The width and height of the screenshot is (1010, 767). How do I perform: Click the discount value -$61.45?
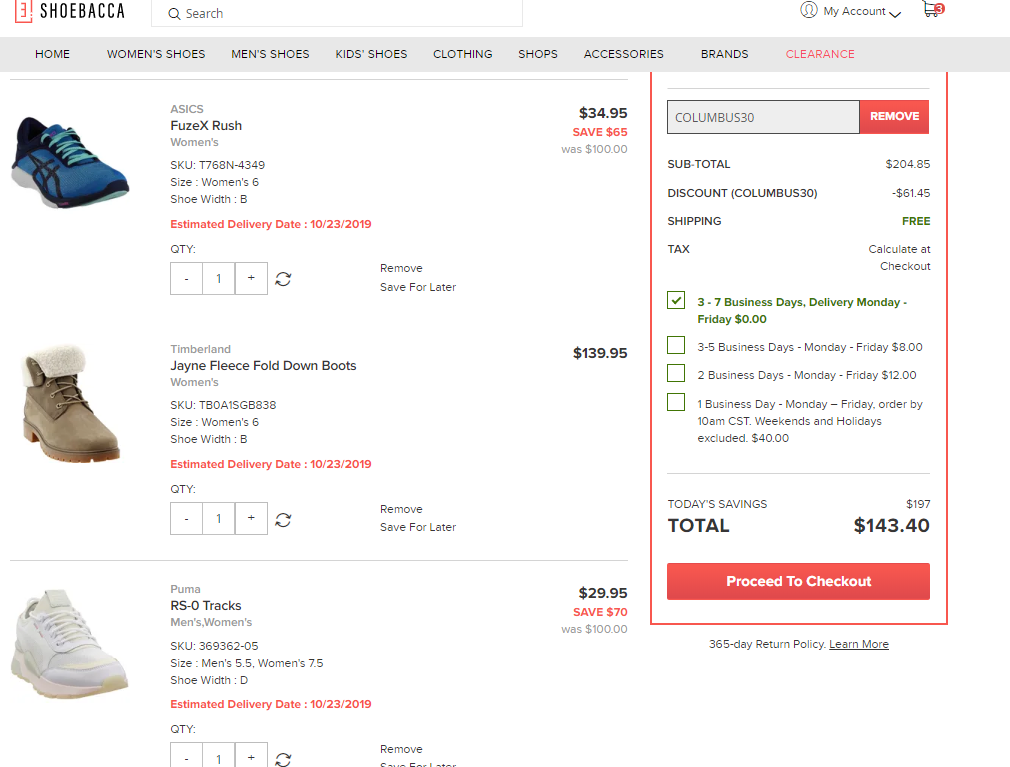tap(911, 193)
